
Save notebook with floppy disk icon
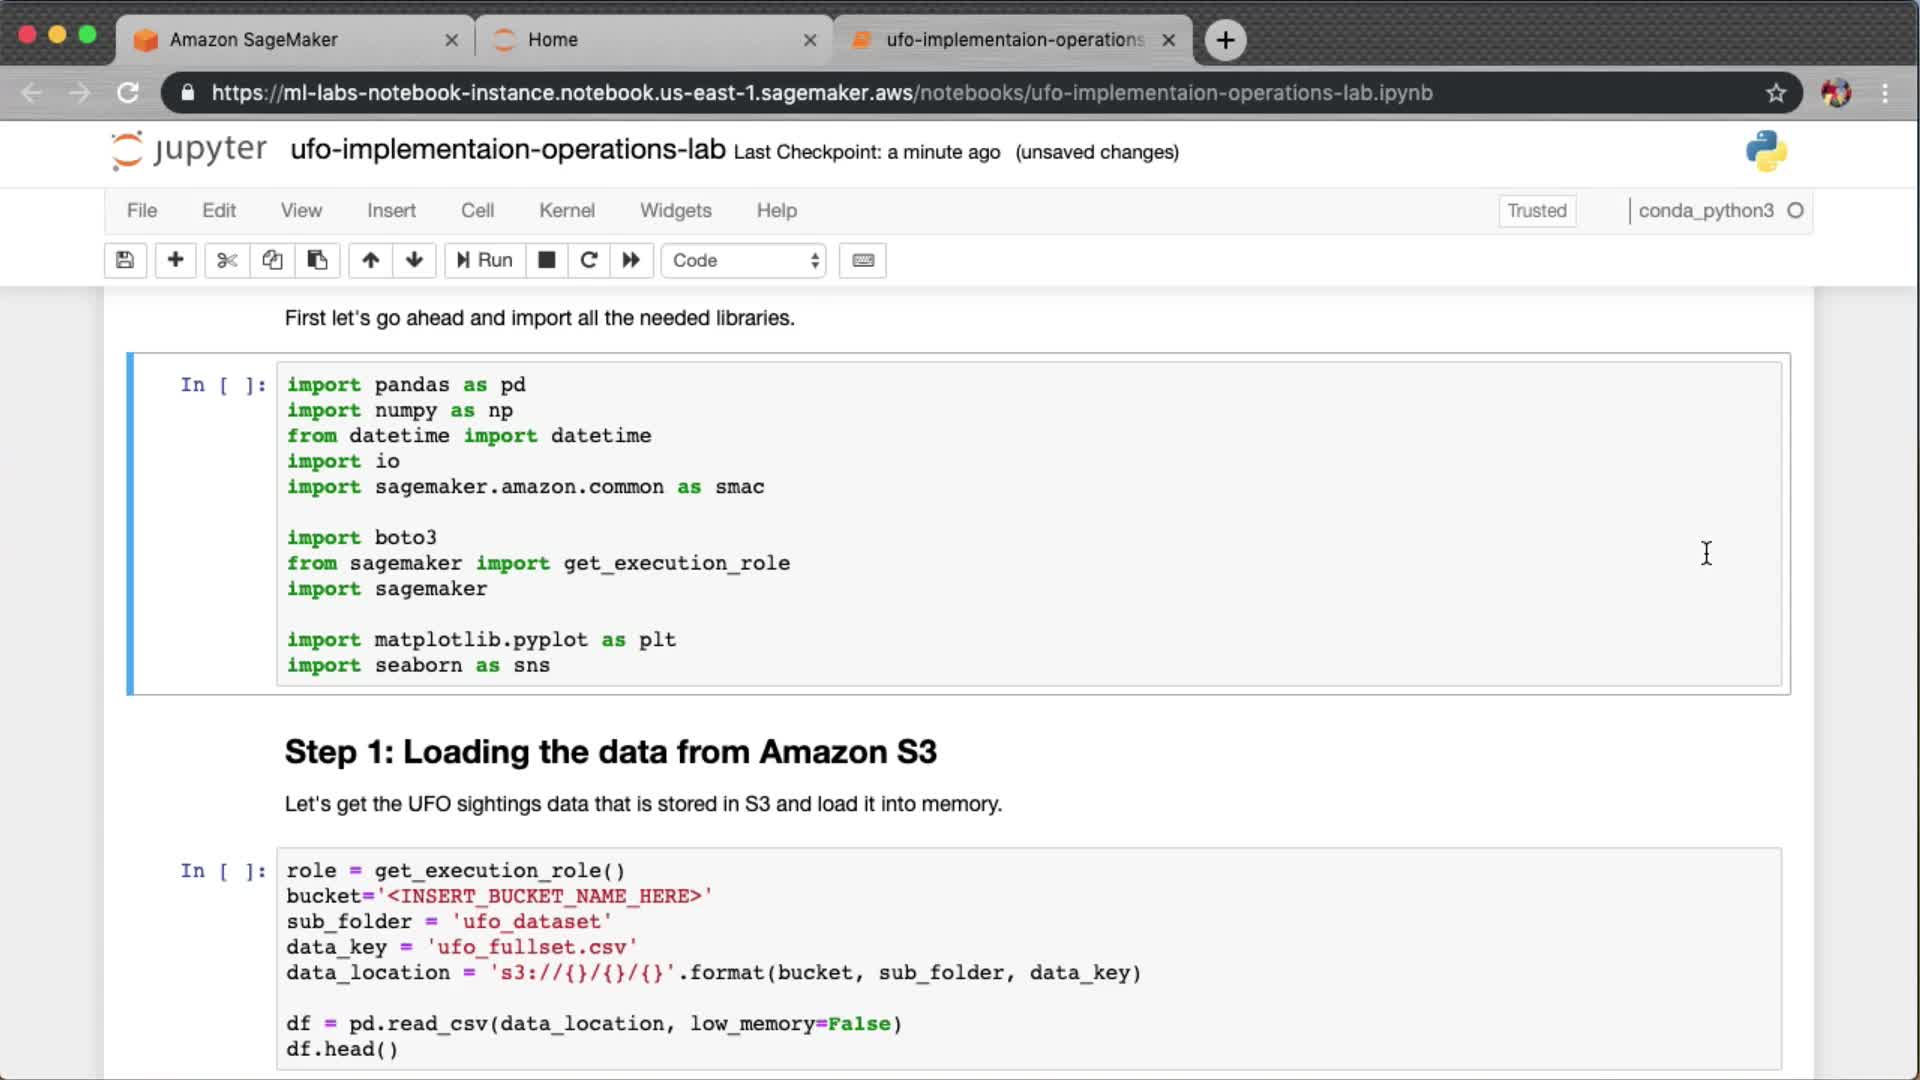[x=125, y=260]
